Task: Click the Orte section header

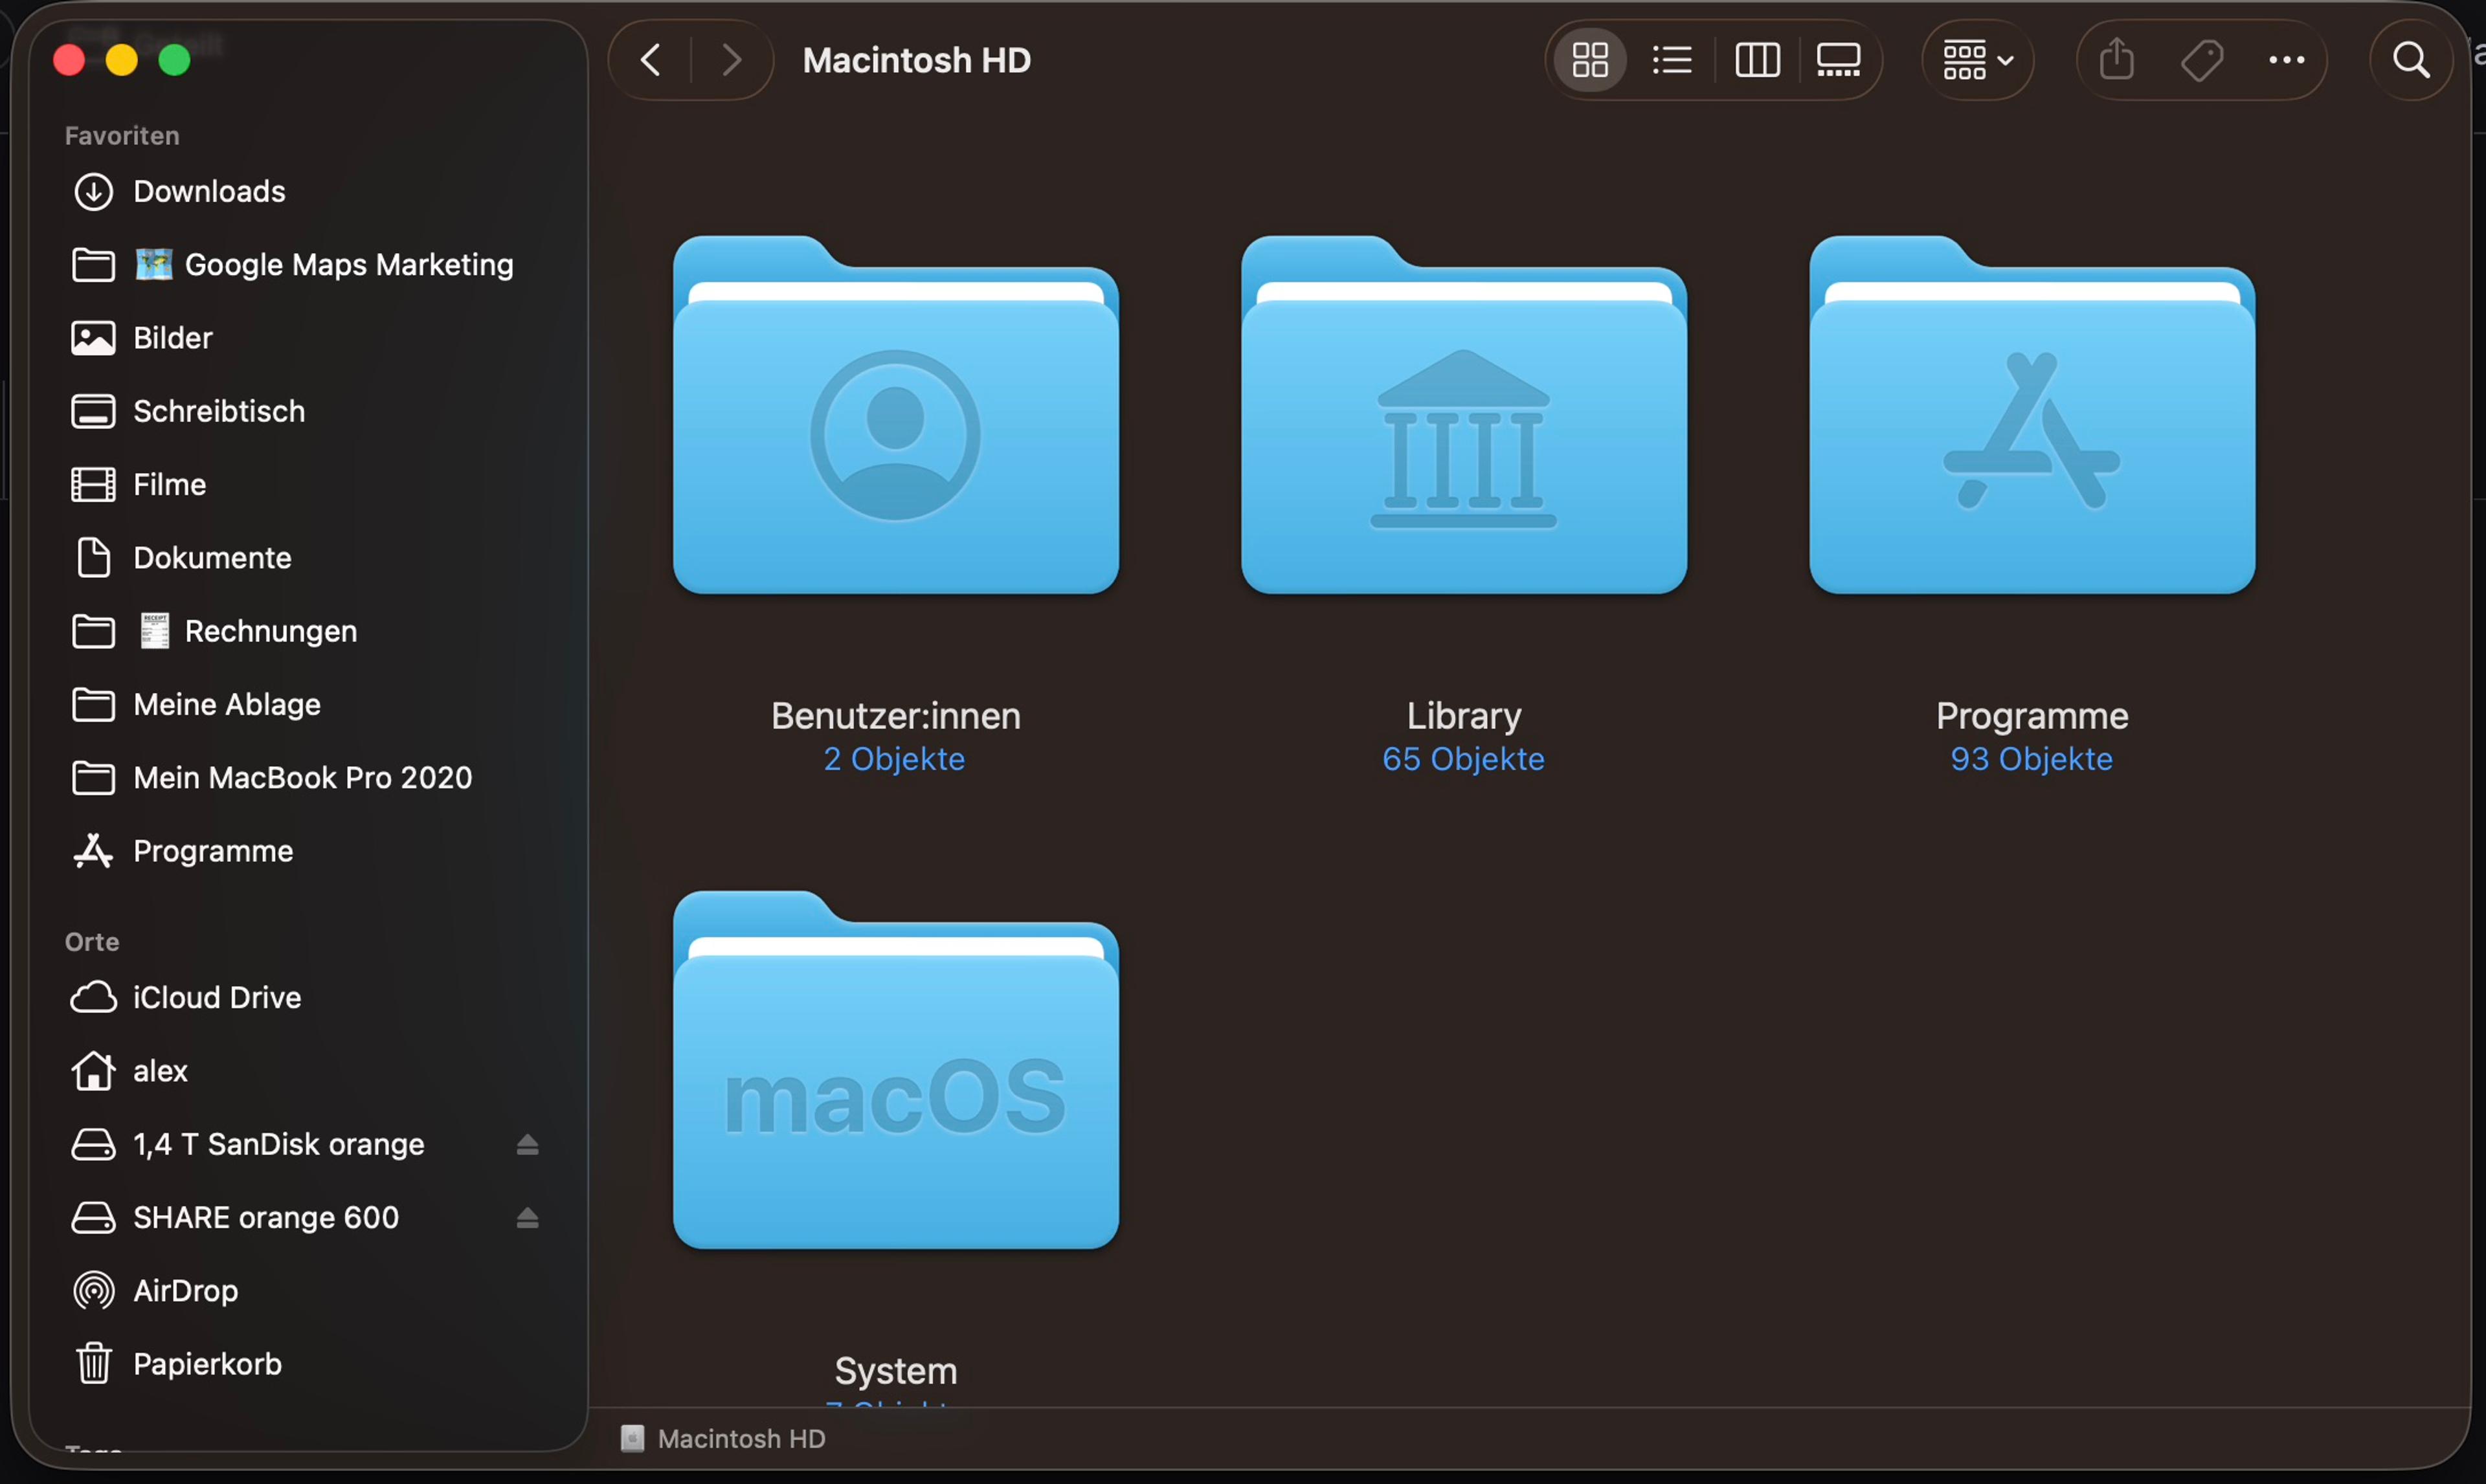Action: click(92, 942)
